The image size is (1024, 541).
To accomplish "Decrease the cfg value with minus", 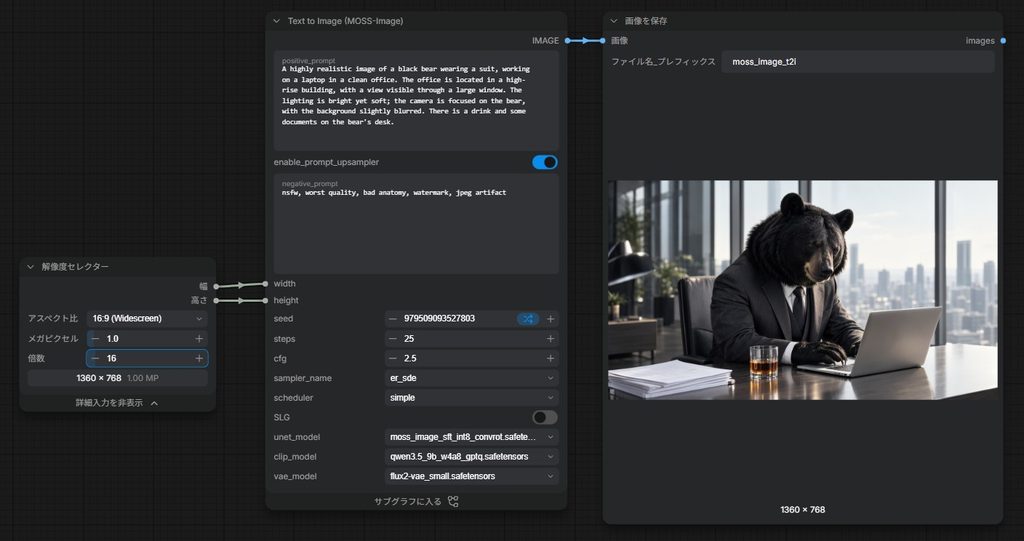I will pyautogui.click(x=392, y=358).
